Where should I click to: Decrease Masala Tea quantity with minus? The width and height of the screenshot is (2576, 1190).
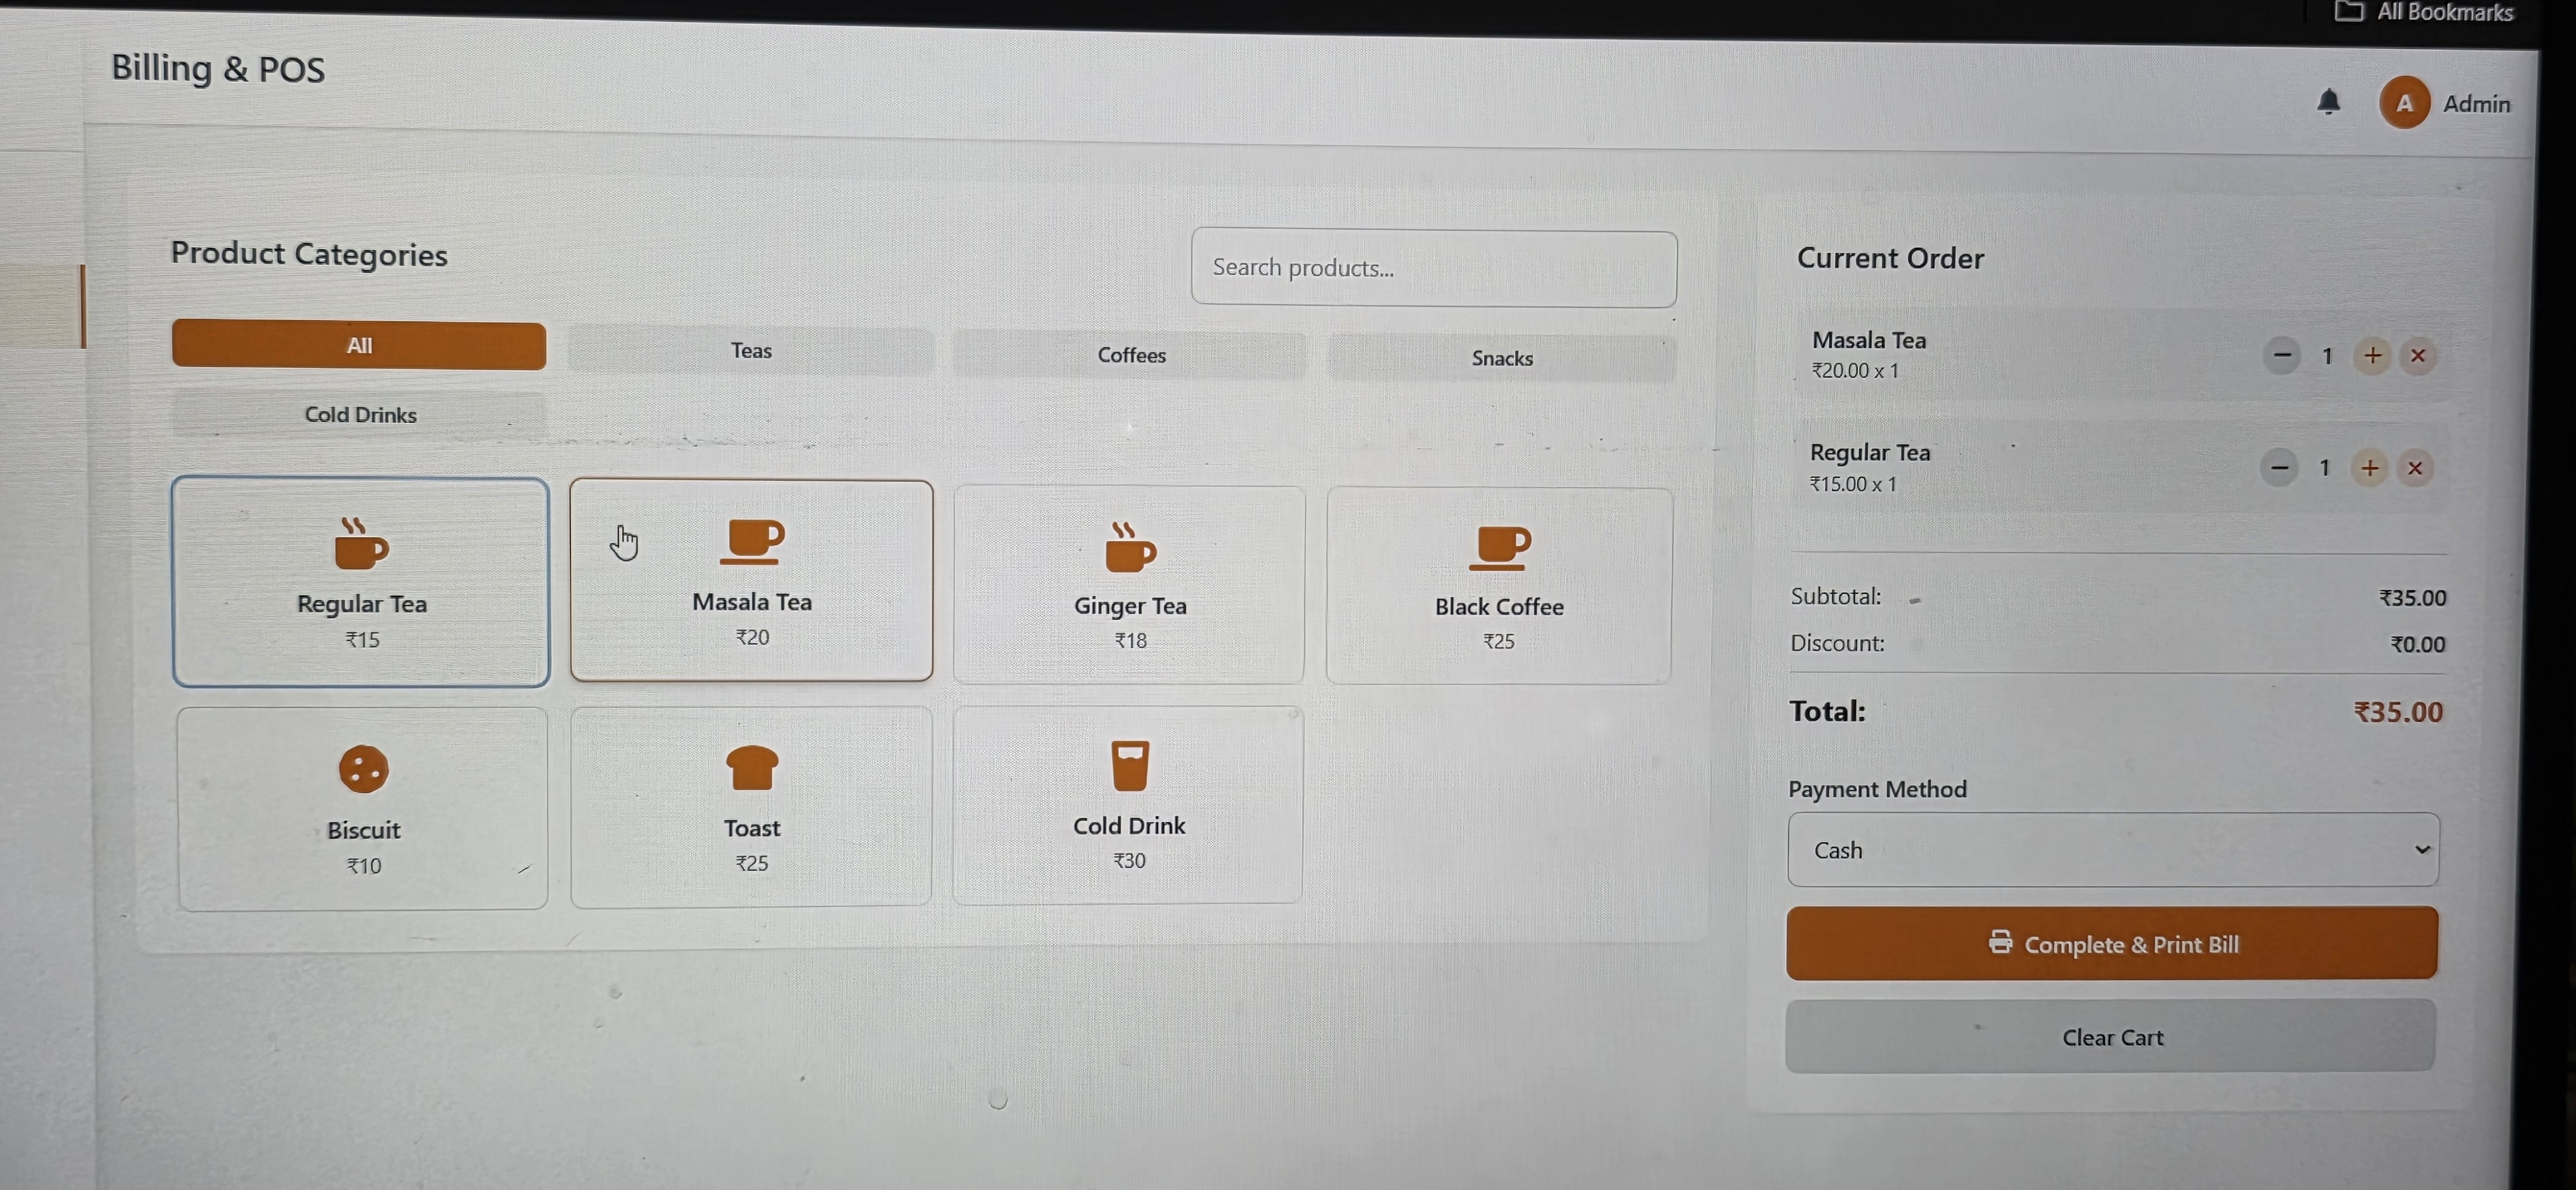(x=2281, y=355)
